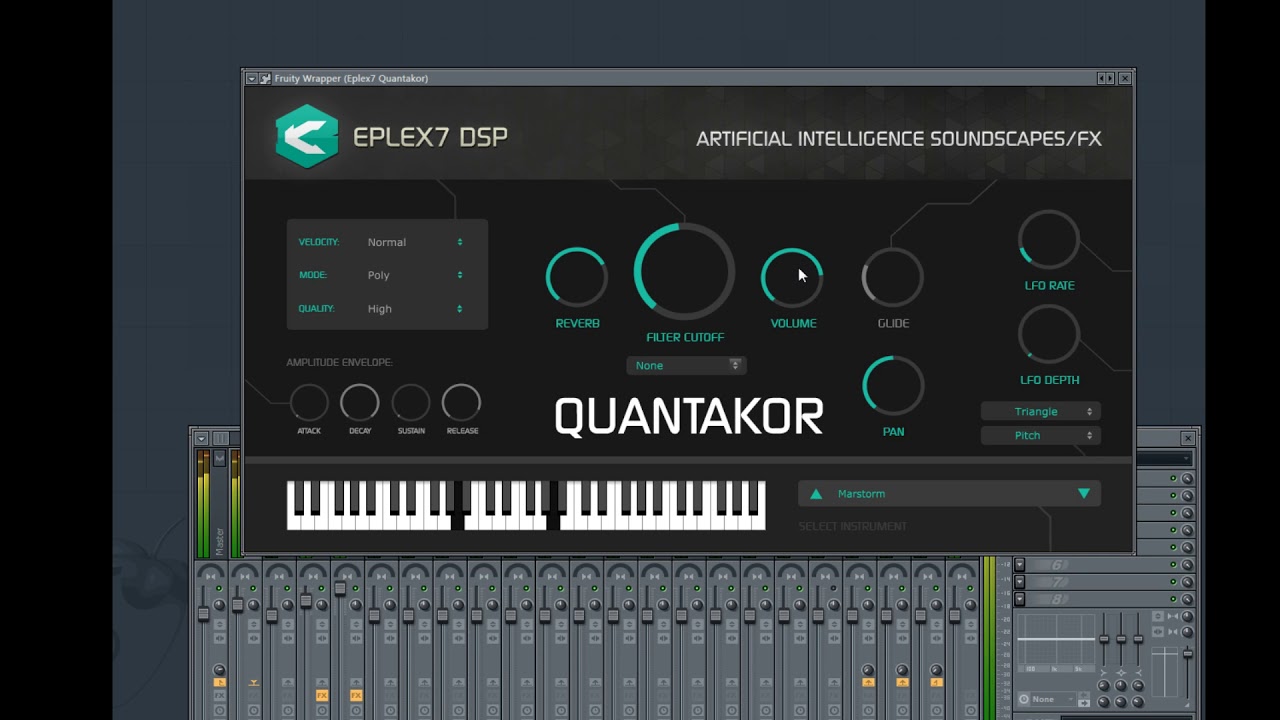Click the "AMPLITUDE ENVELOPE:" label
1280x720 pixels.
pos(339,362)
